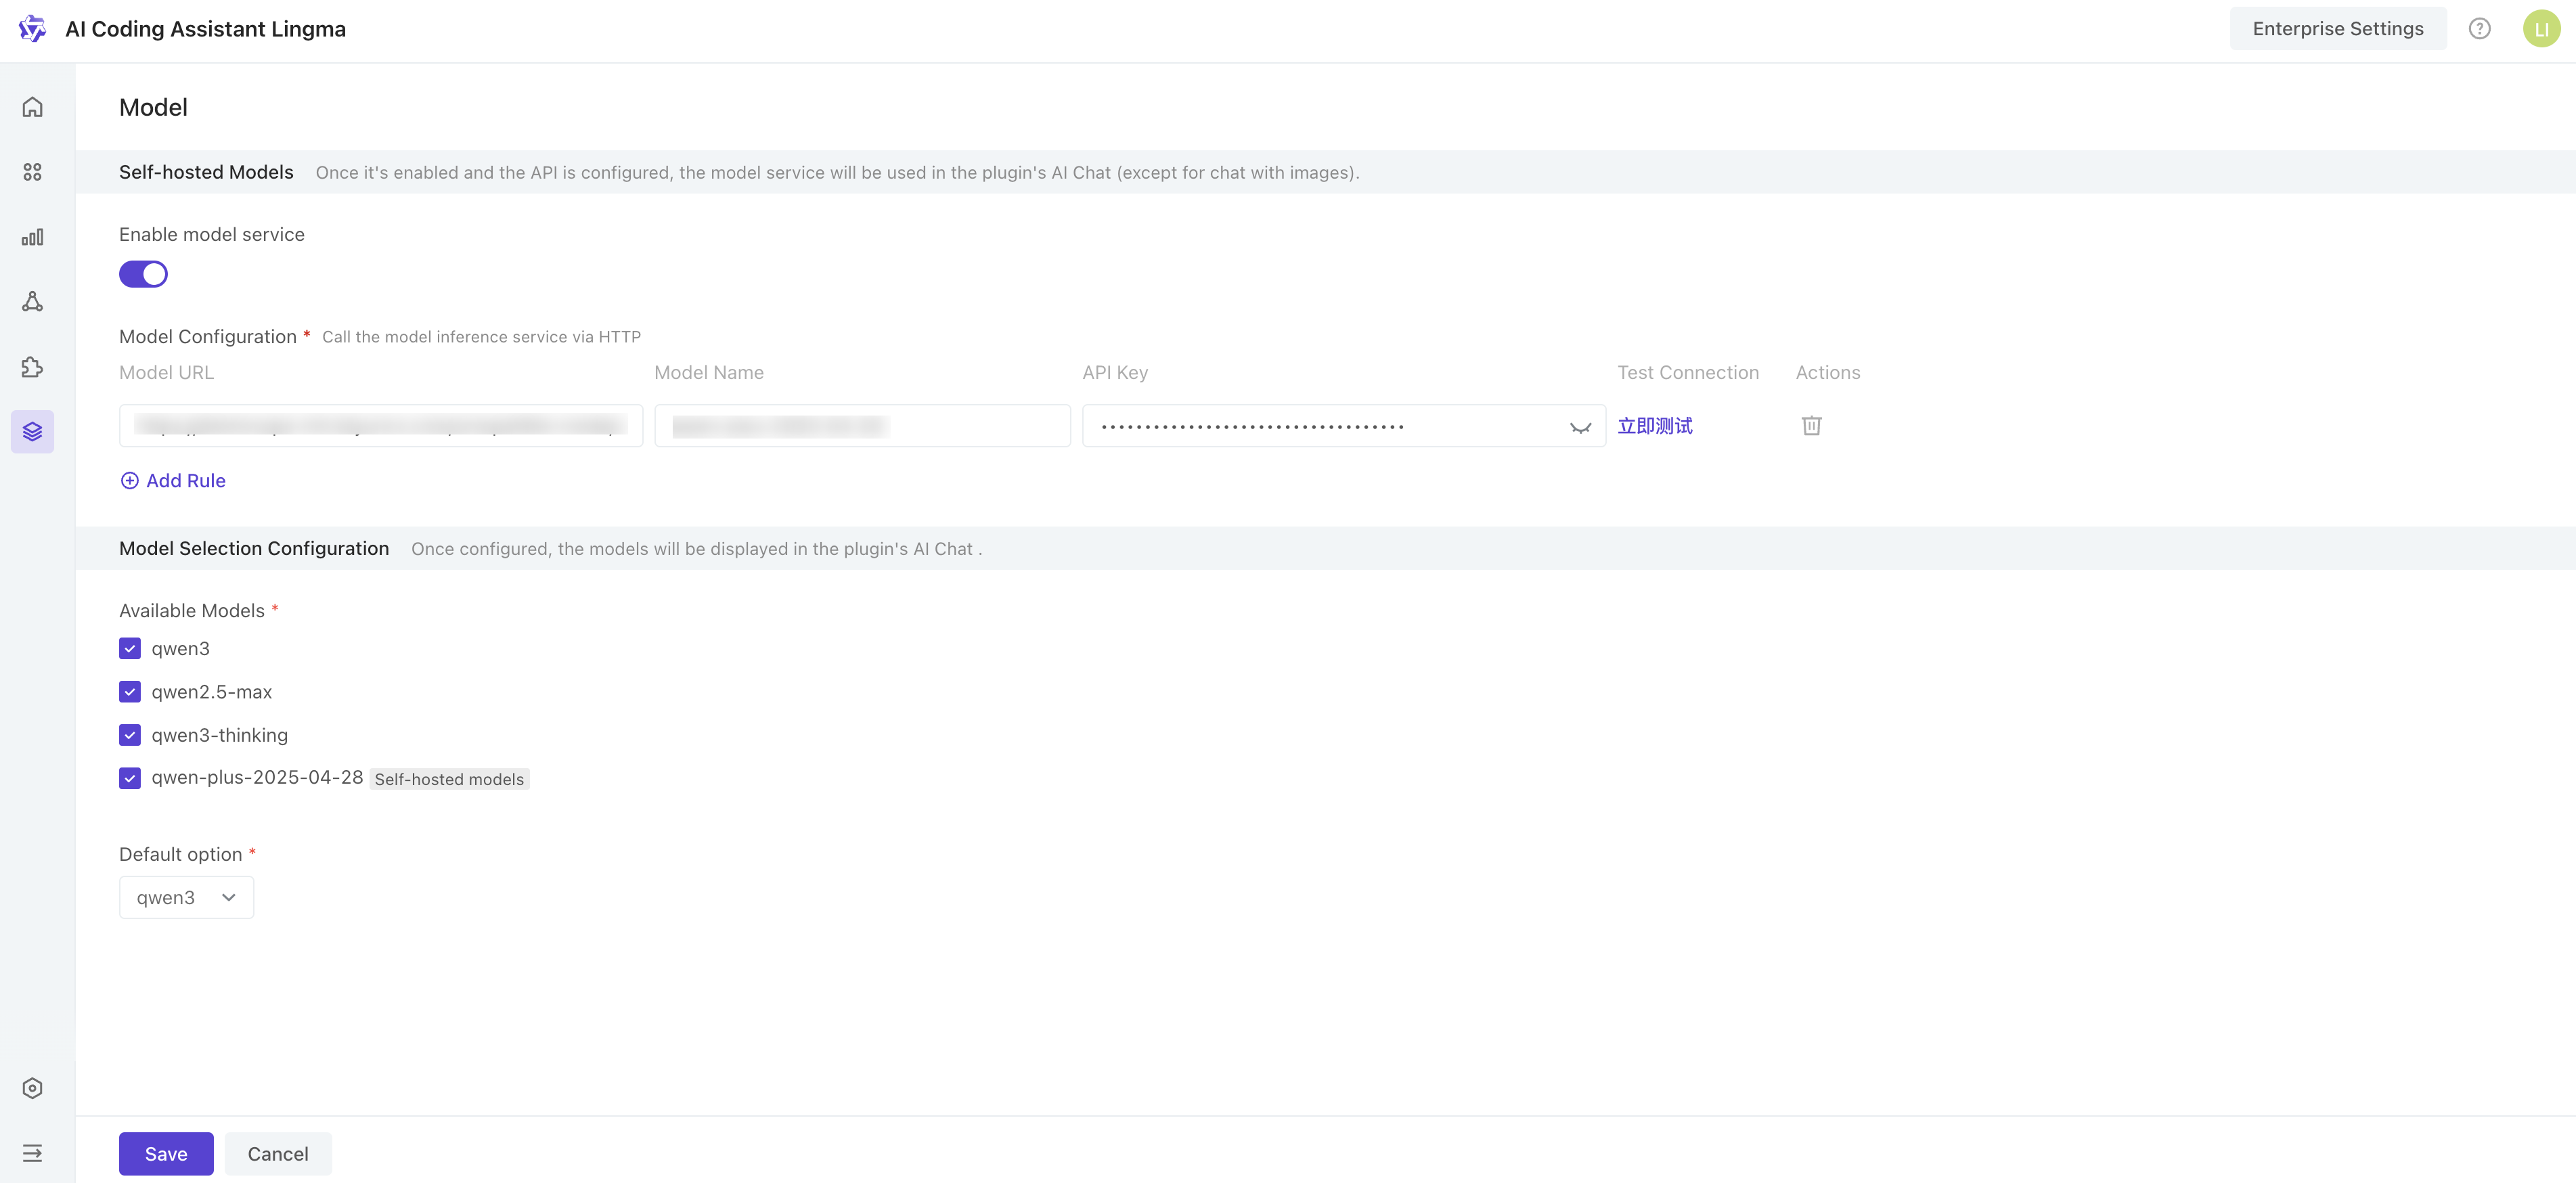Expand sidebar with bottom menu icon
The height and width of the screenshot is (1183, 2576).
[x=32, y=1153]
